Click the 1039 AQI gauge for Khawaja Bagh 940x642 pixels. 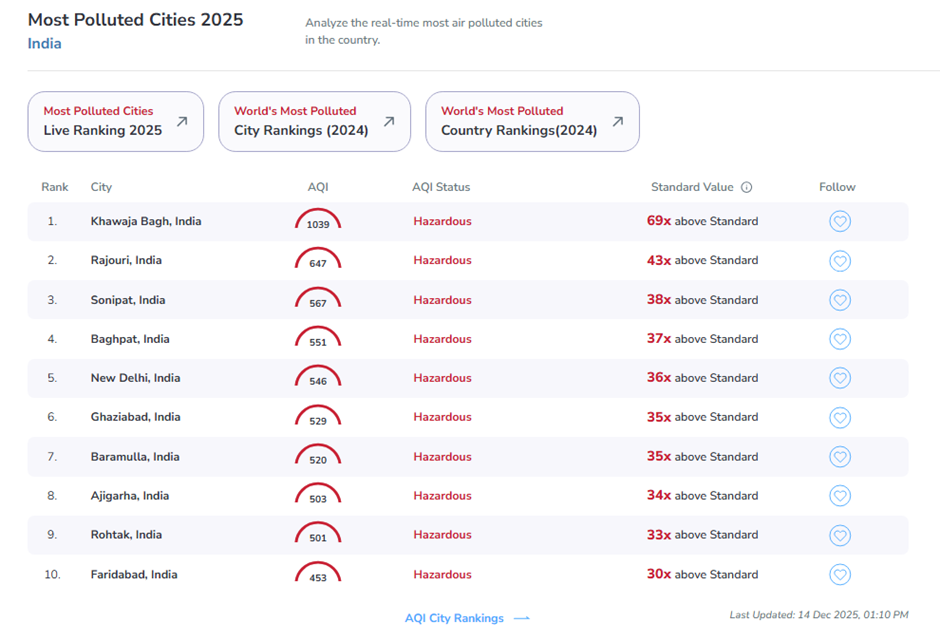318,221
